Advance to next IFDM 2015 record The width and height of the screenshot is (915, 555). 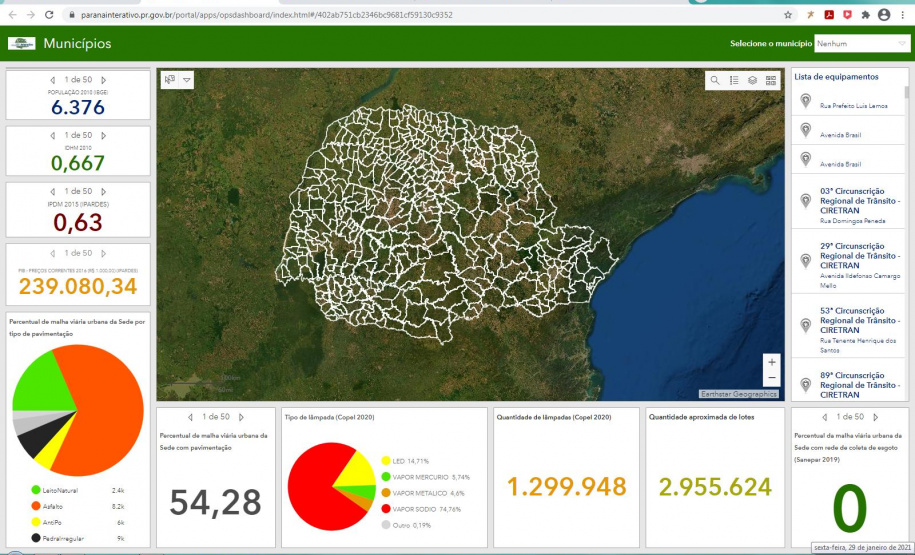pos(104,191)
